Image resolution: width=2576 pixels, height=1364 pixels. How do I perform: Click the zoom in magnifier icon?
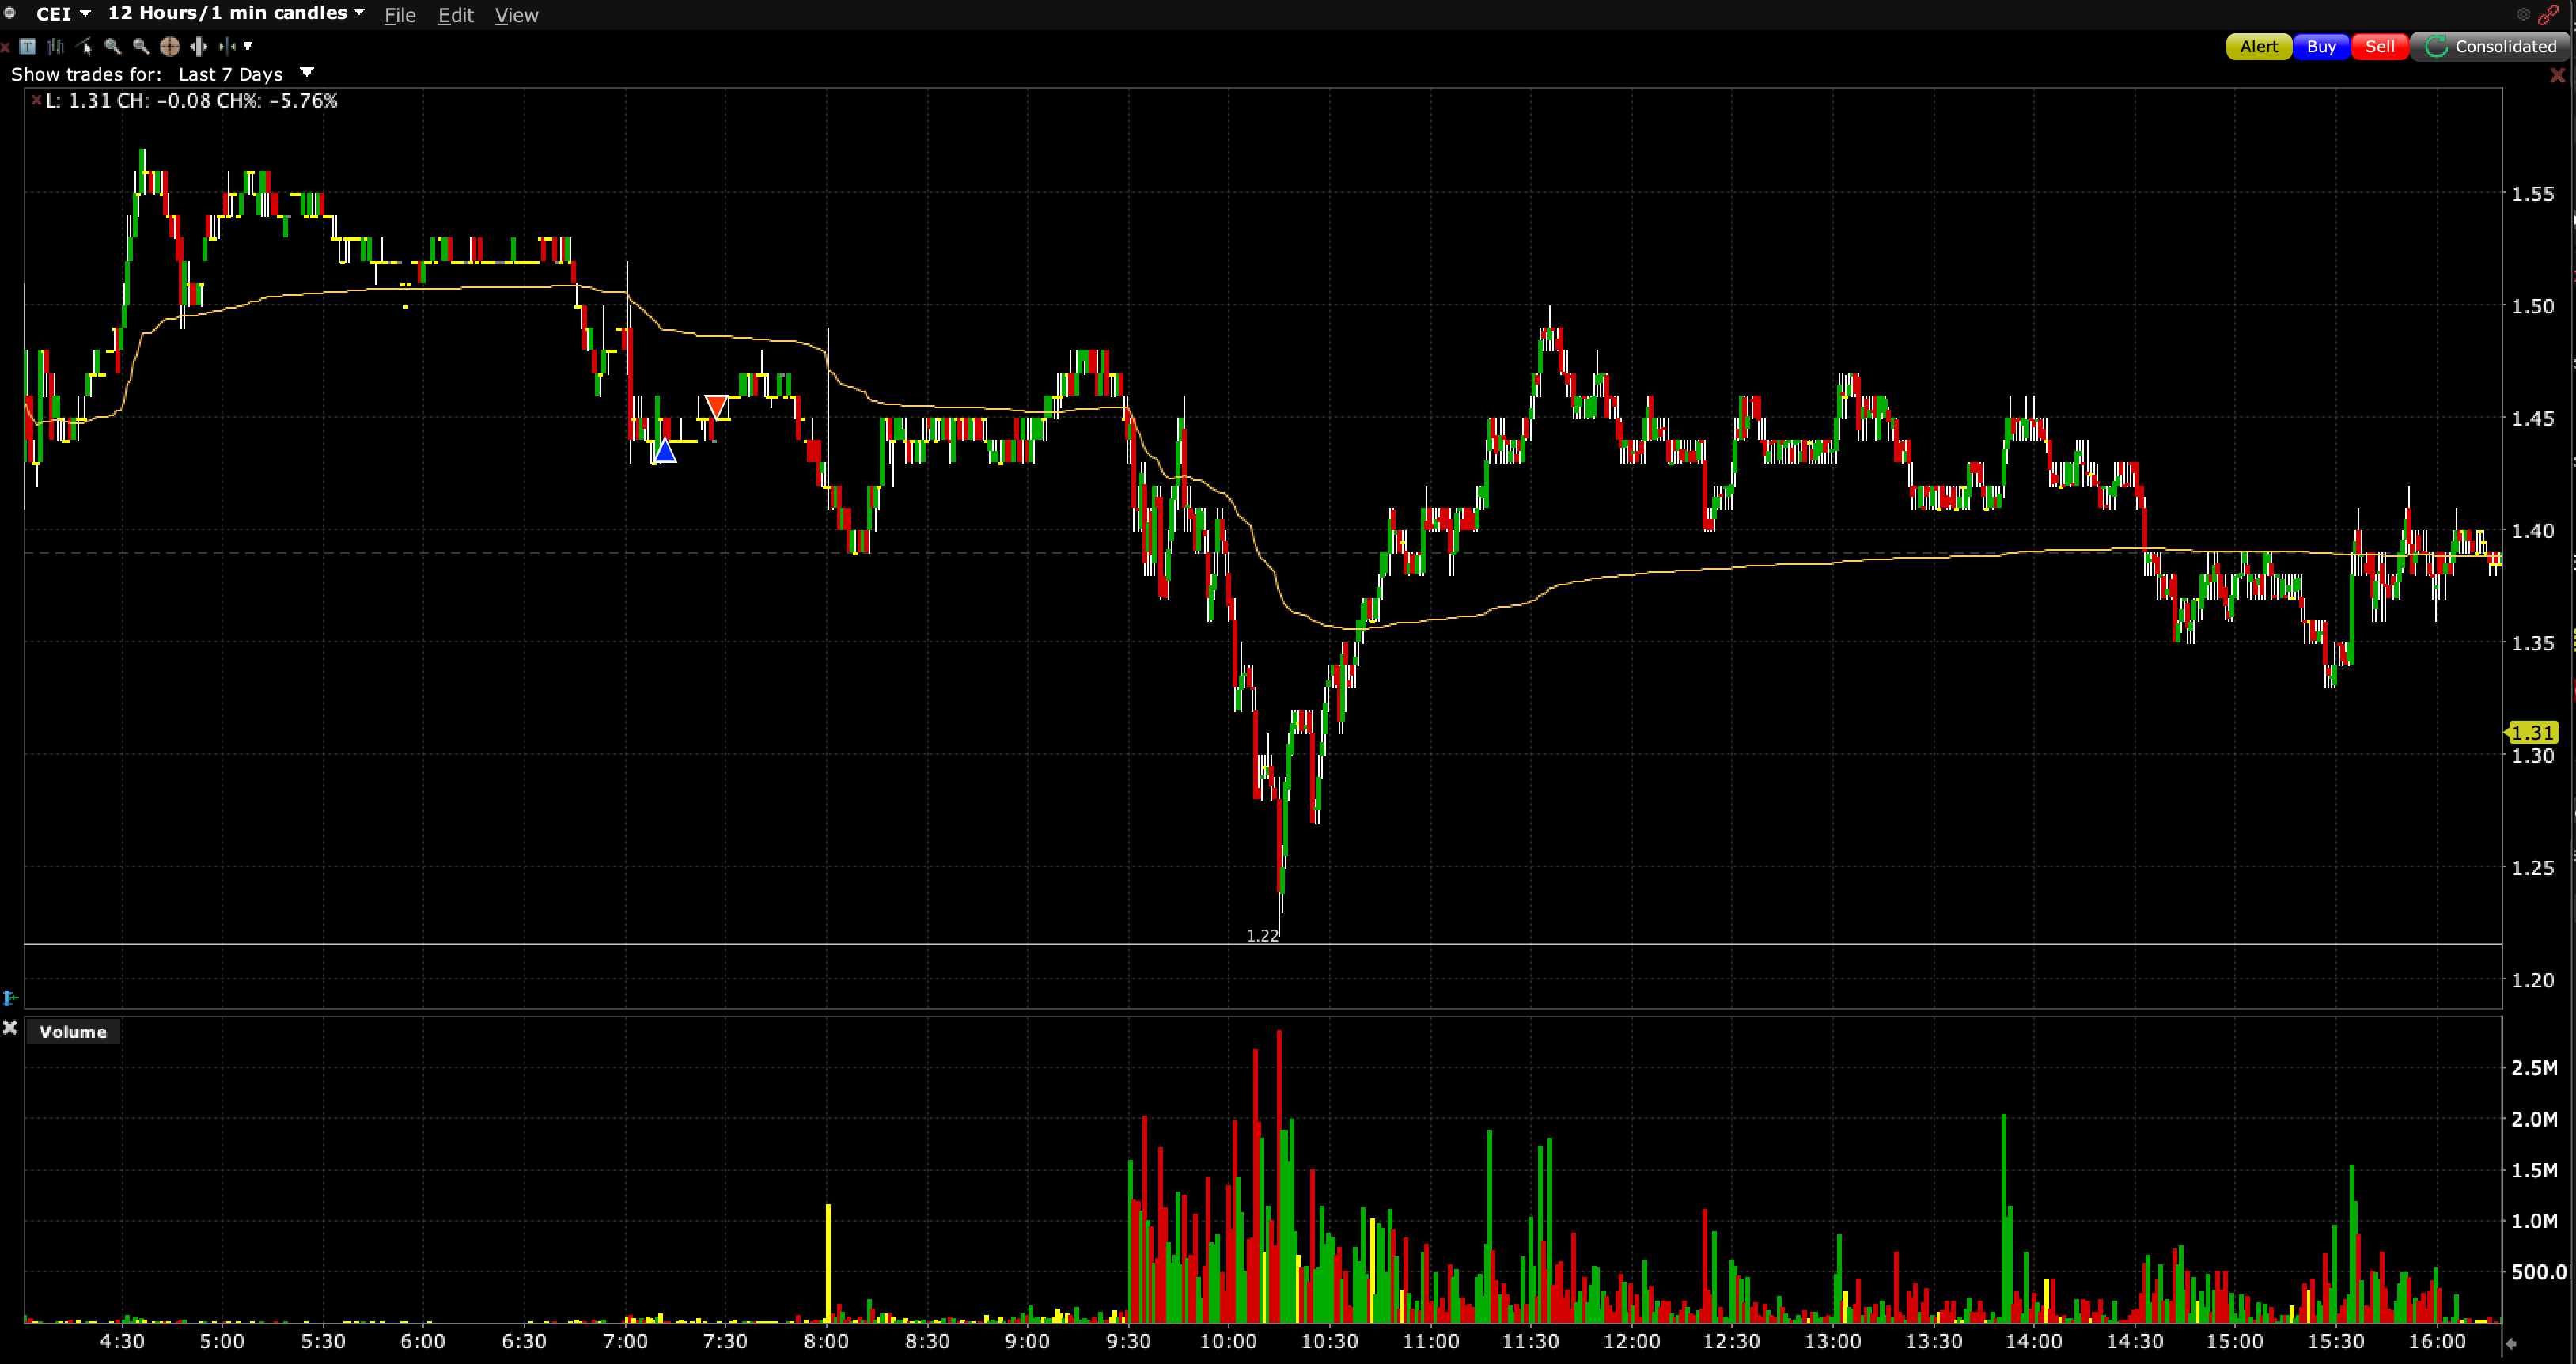pyautogui.click(x=113, y=46)
